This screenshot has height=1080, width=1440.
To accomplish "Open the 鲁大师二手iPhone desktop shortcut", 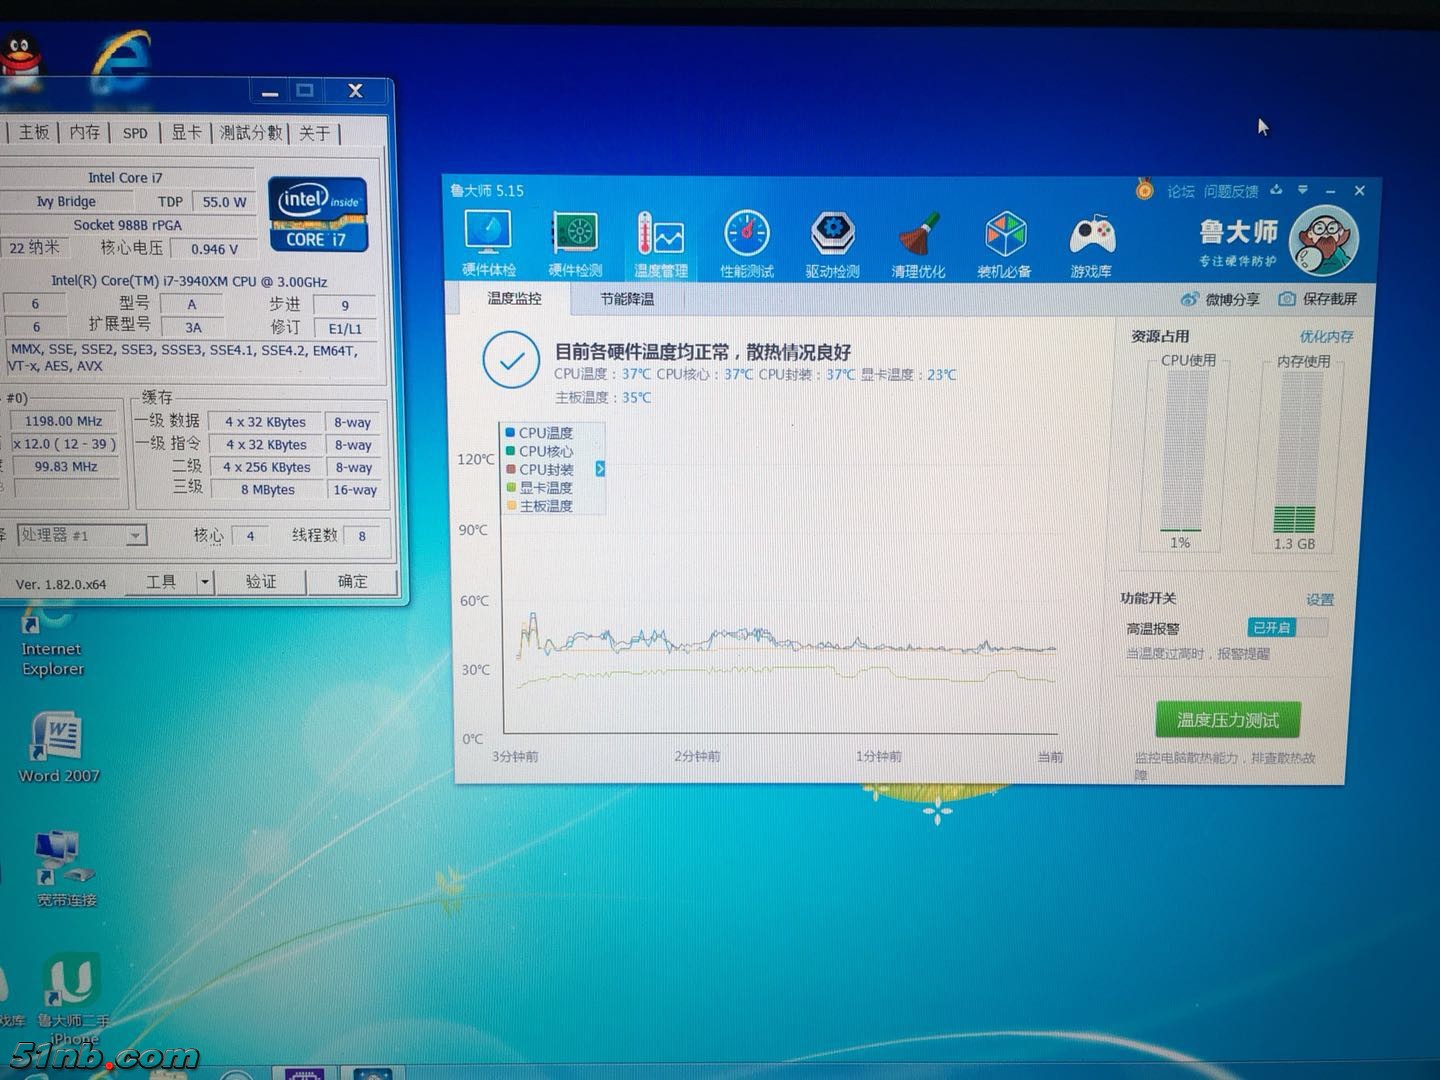I will (73, 1000).
